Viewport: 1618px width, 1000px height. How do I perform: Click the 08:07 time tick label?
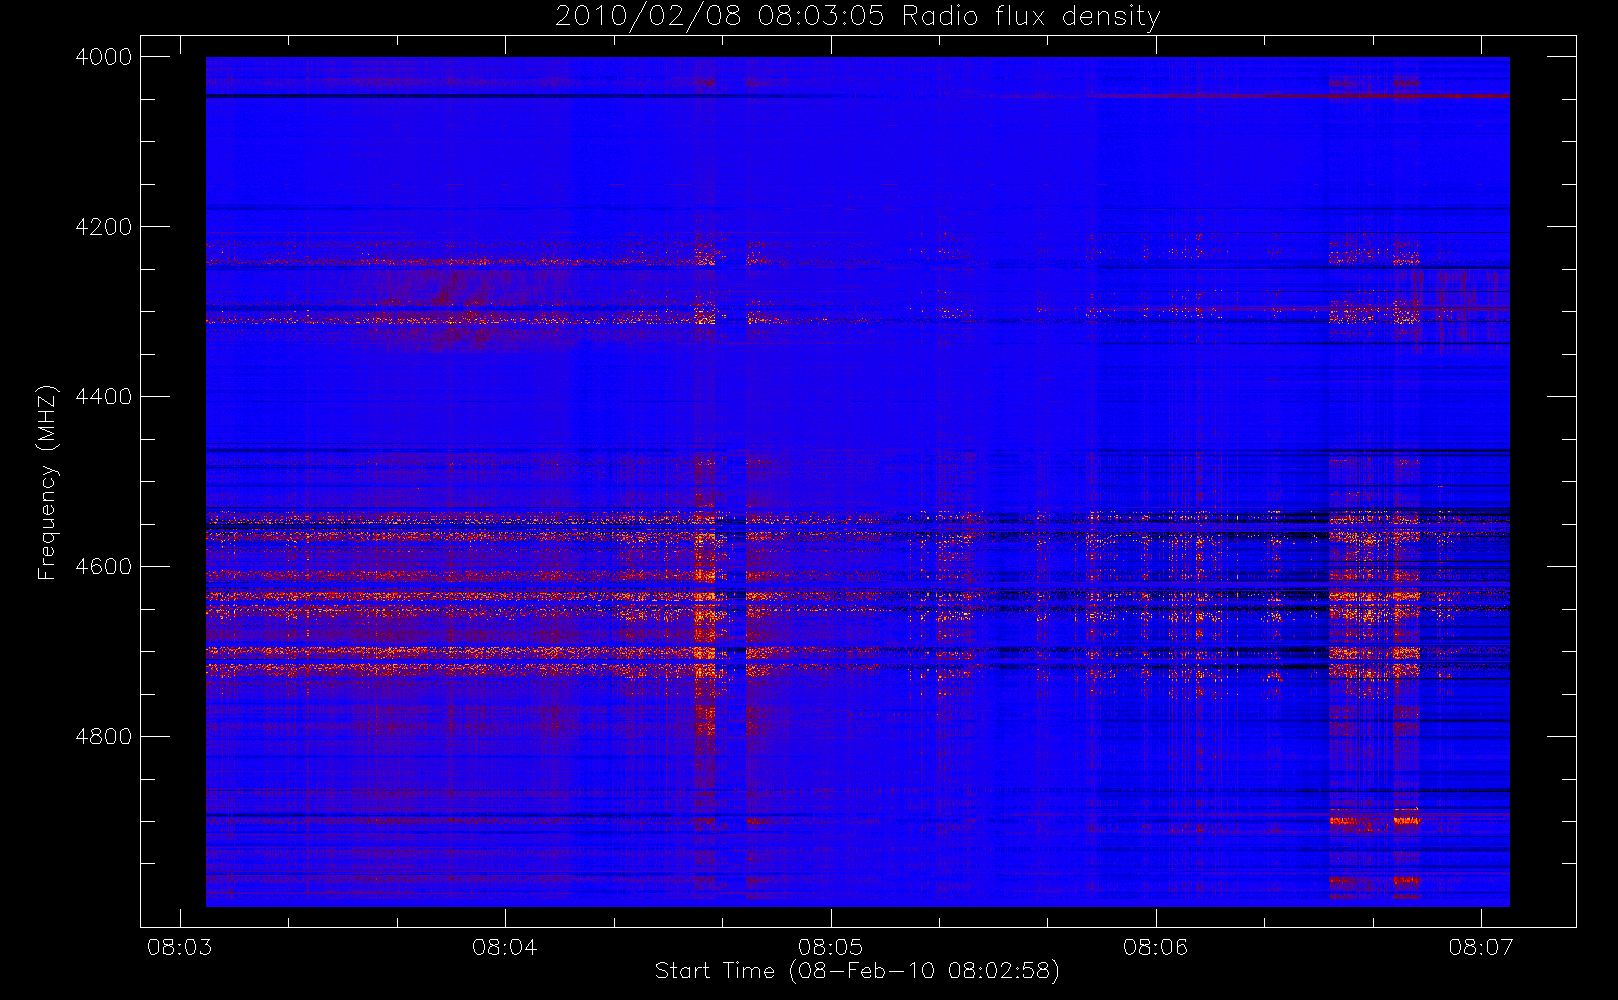(x=1481, y=947)
